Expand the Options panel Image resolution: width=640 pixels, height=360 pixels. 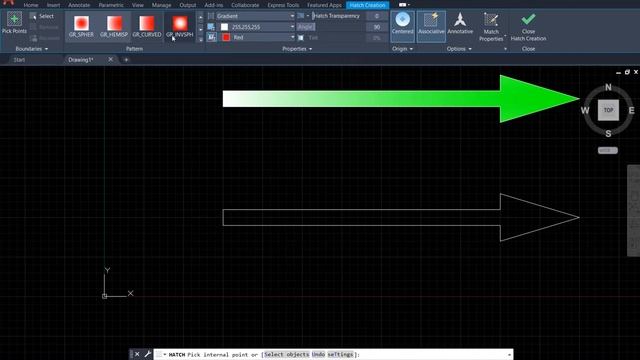pyautogui.click(x=459, y=49)
